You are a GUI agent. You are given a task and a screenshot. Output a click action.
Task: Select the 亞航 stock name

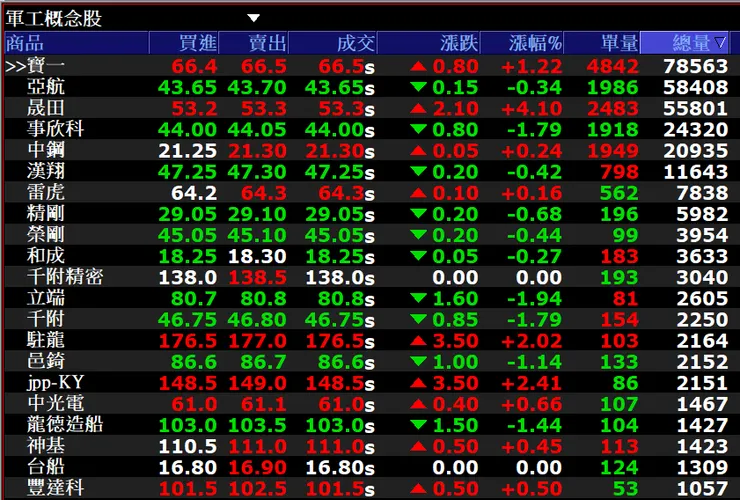click(46, 87)
